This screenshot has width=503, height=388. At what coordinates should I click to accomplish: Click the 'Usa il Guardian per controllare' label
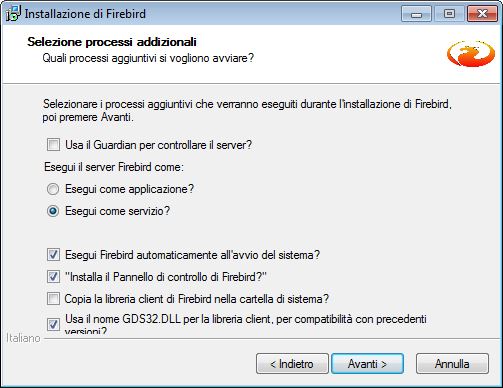[x=158, y=145]
